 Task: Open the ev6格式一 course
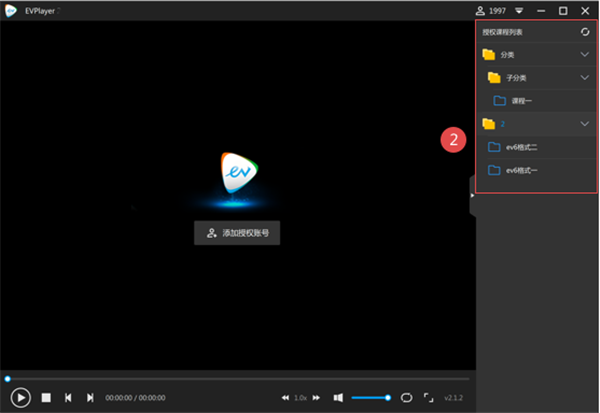tap(536, 170)
